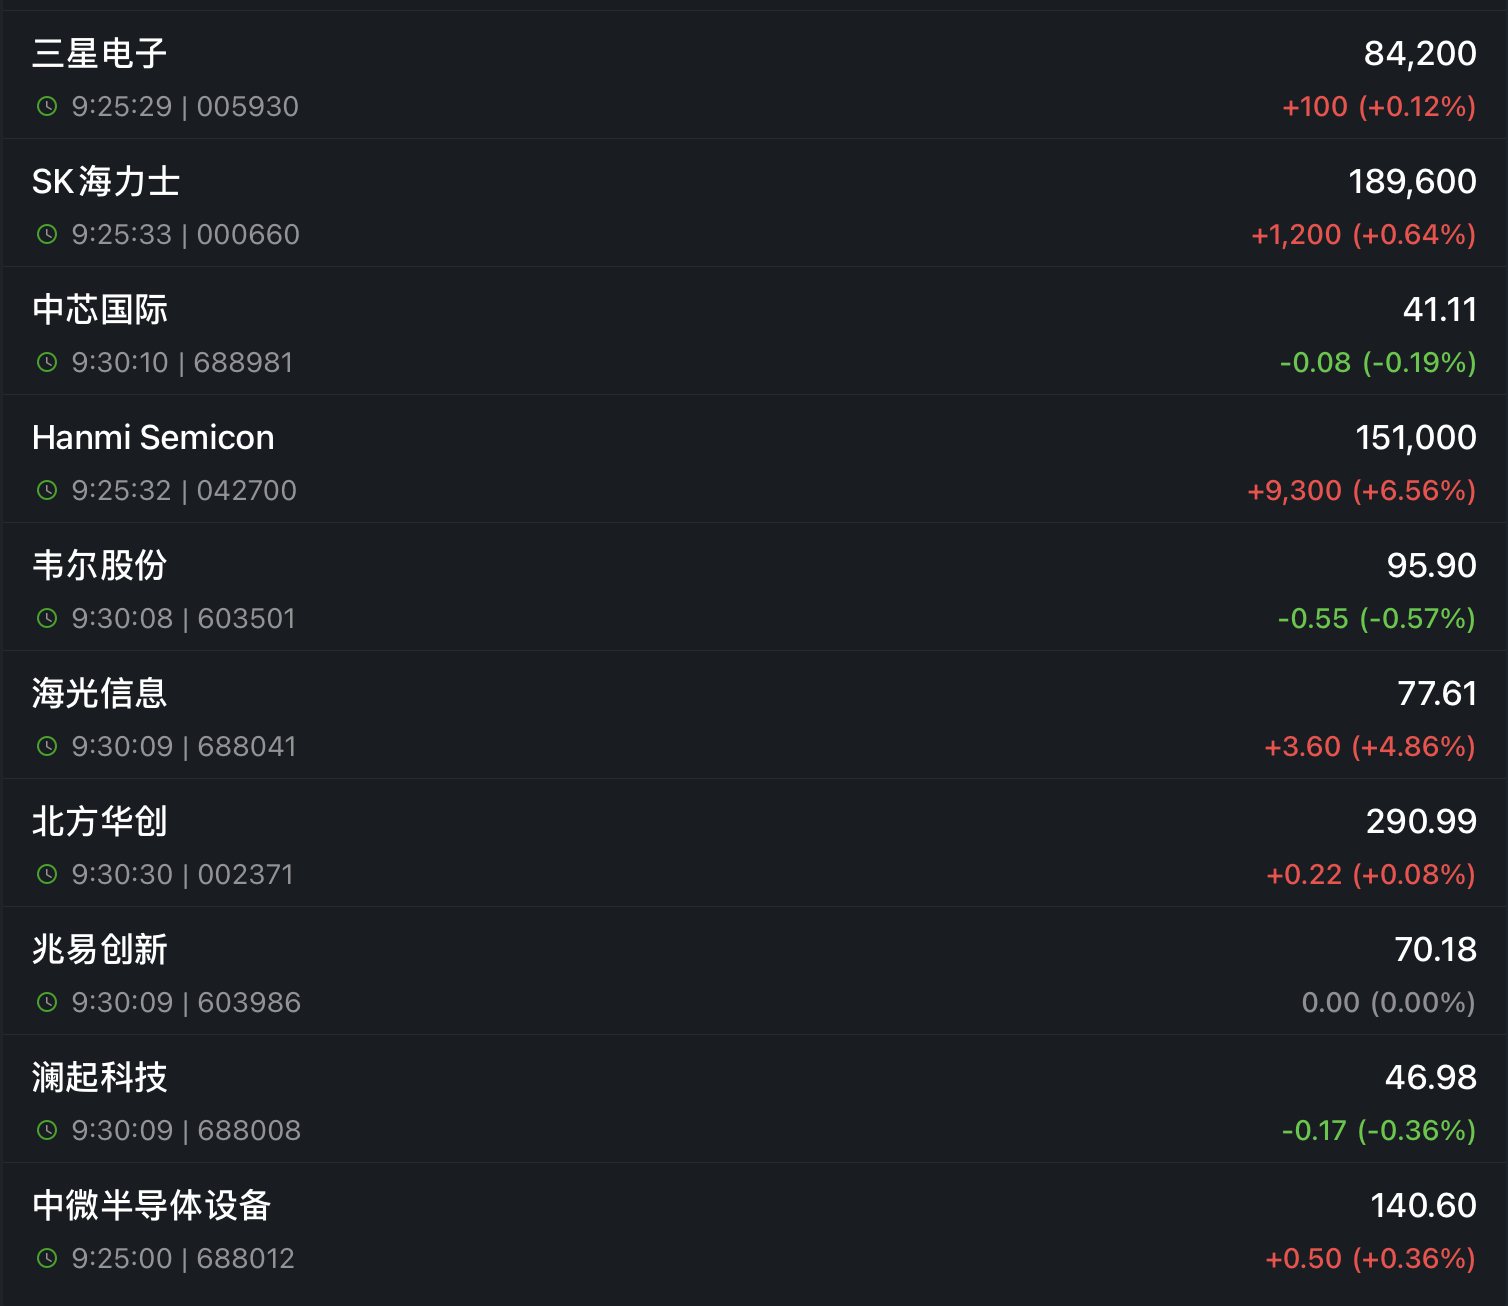Click the clock icon beside 9:25:29 | 005930
The width and height of the screenshot is (1508, 1306).
(x=47, y=106)
